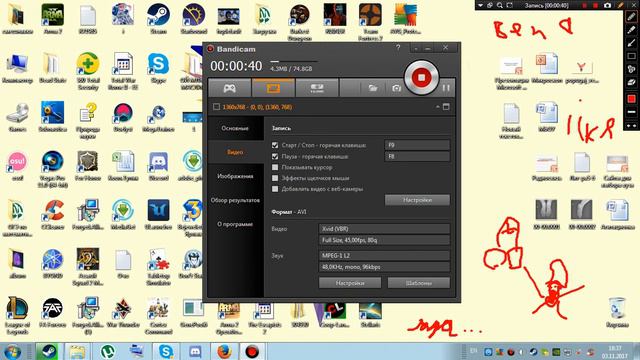Click Настройки button under the Формат section
640x360 pixels.
click(x=350, y=283)
